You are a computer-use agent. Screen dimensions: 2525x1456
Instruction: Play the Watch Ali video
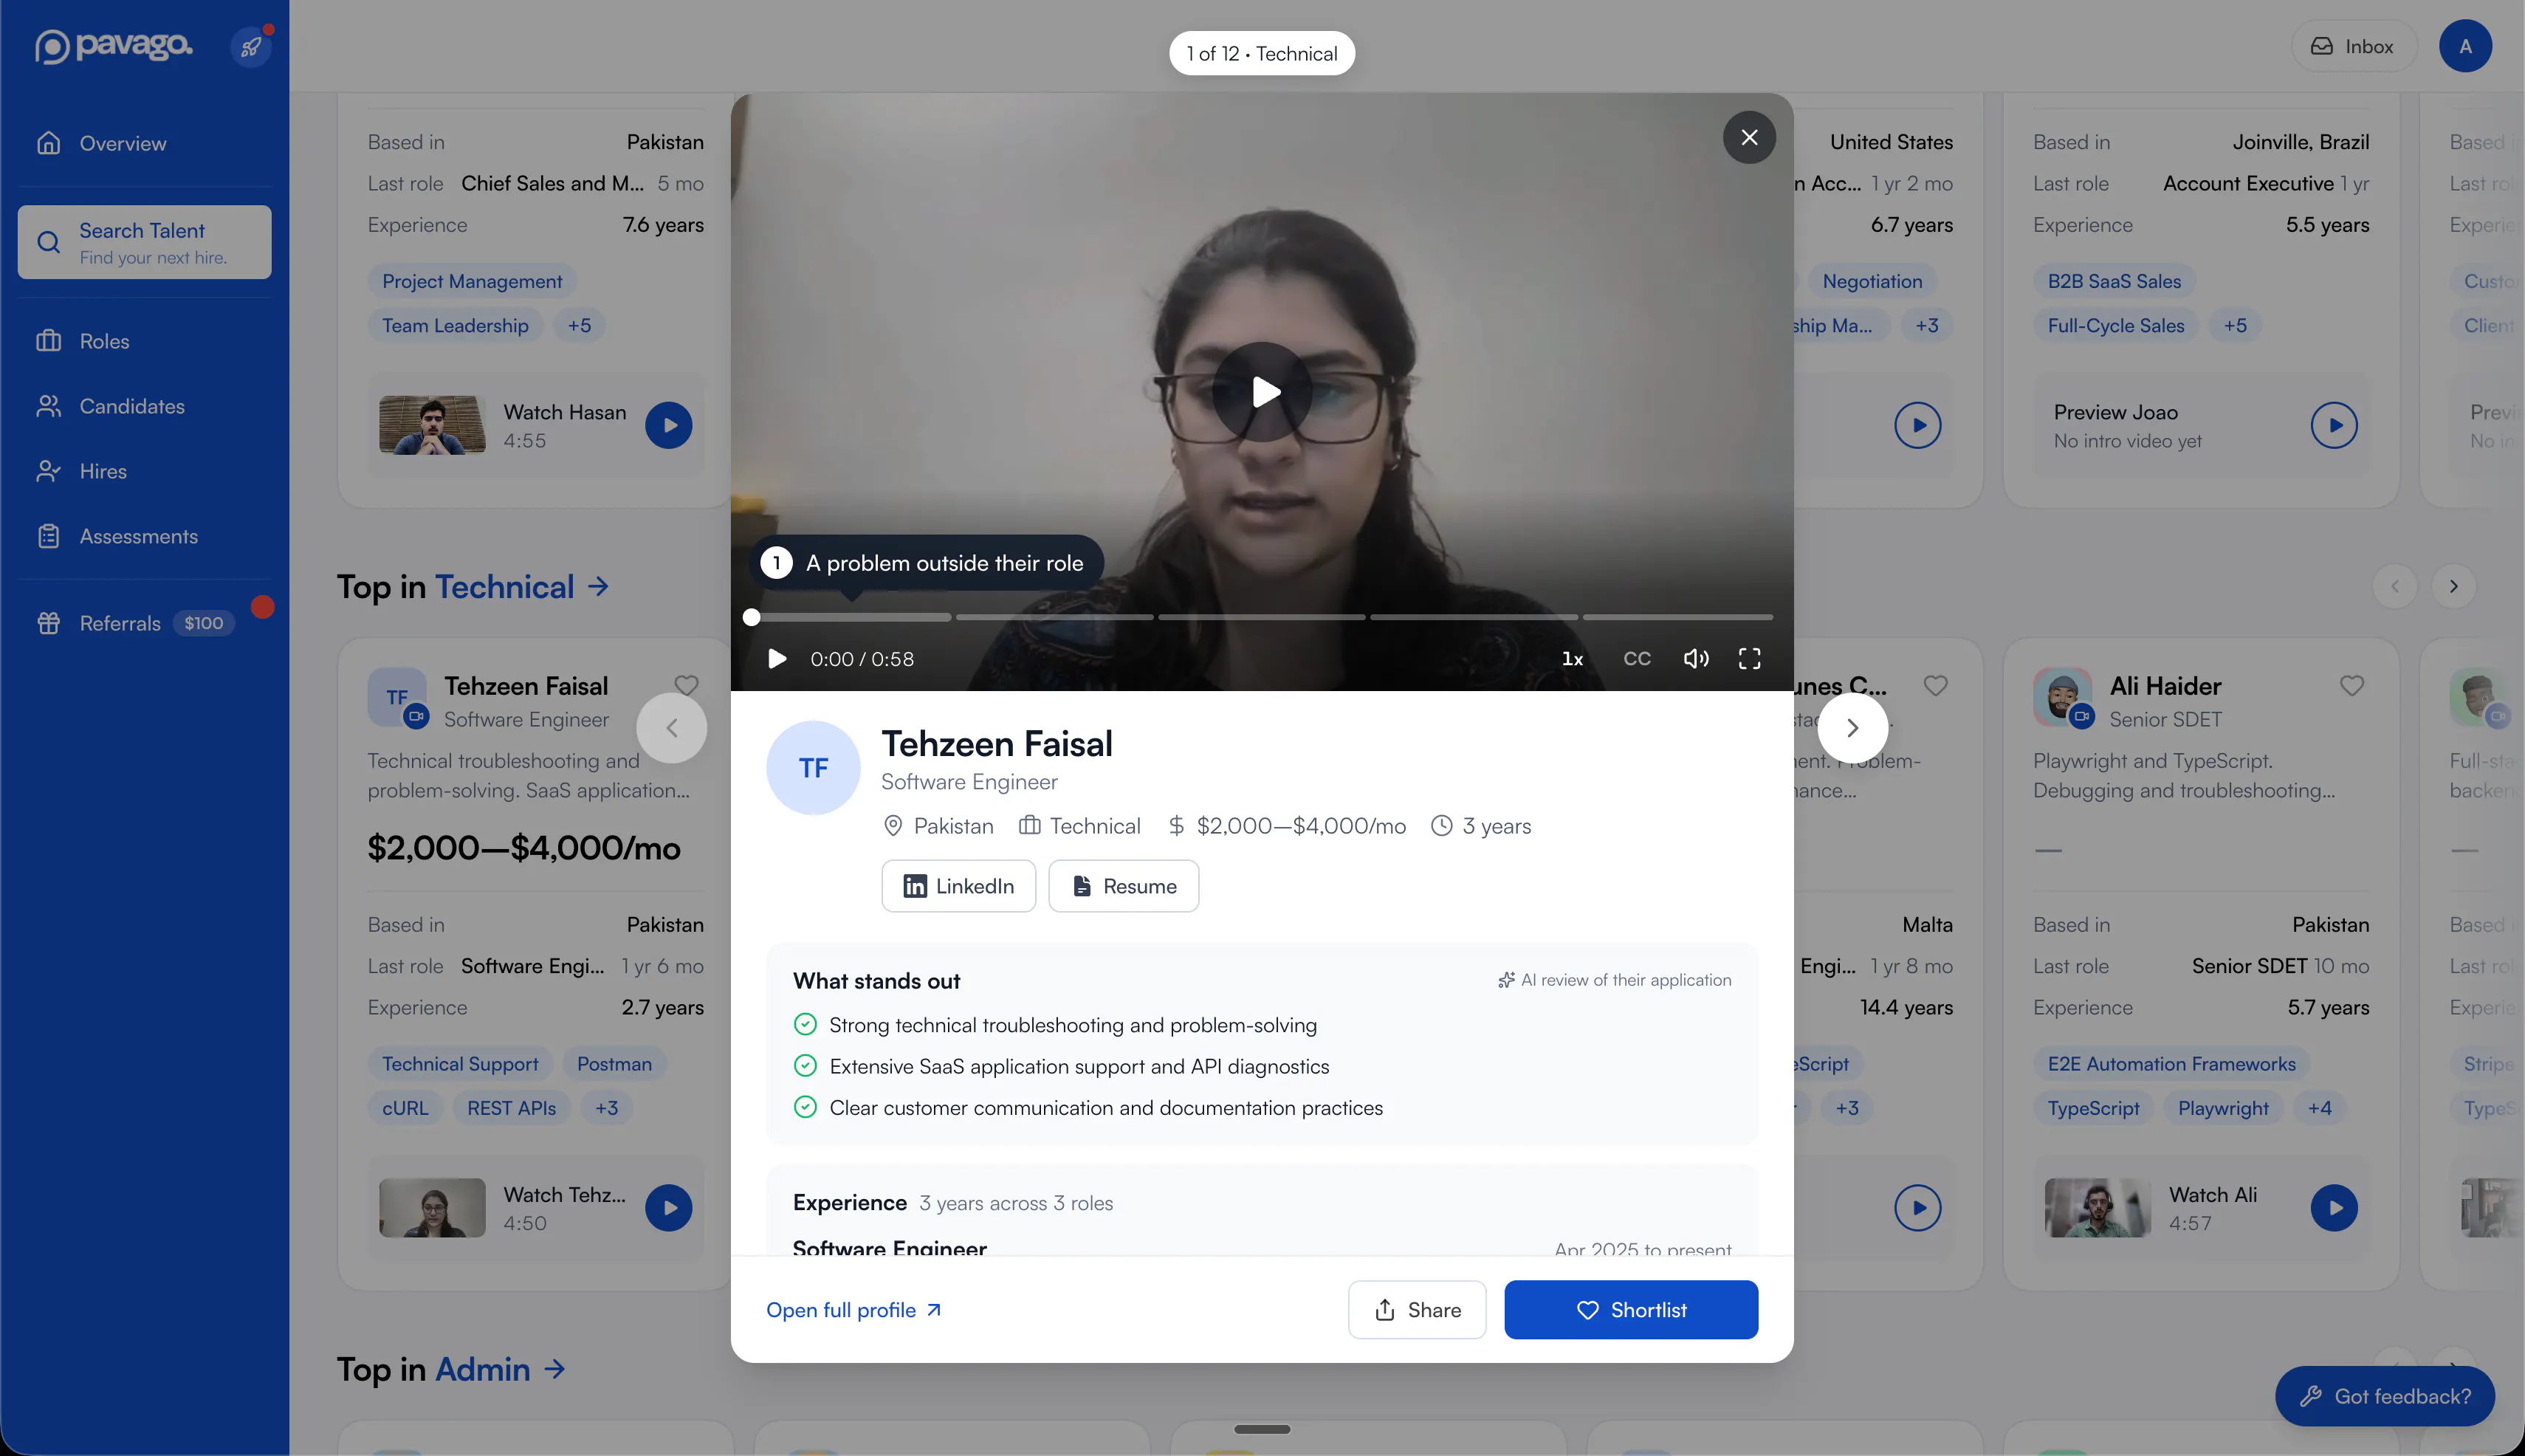tap(2334, 1208)
